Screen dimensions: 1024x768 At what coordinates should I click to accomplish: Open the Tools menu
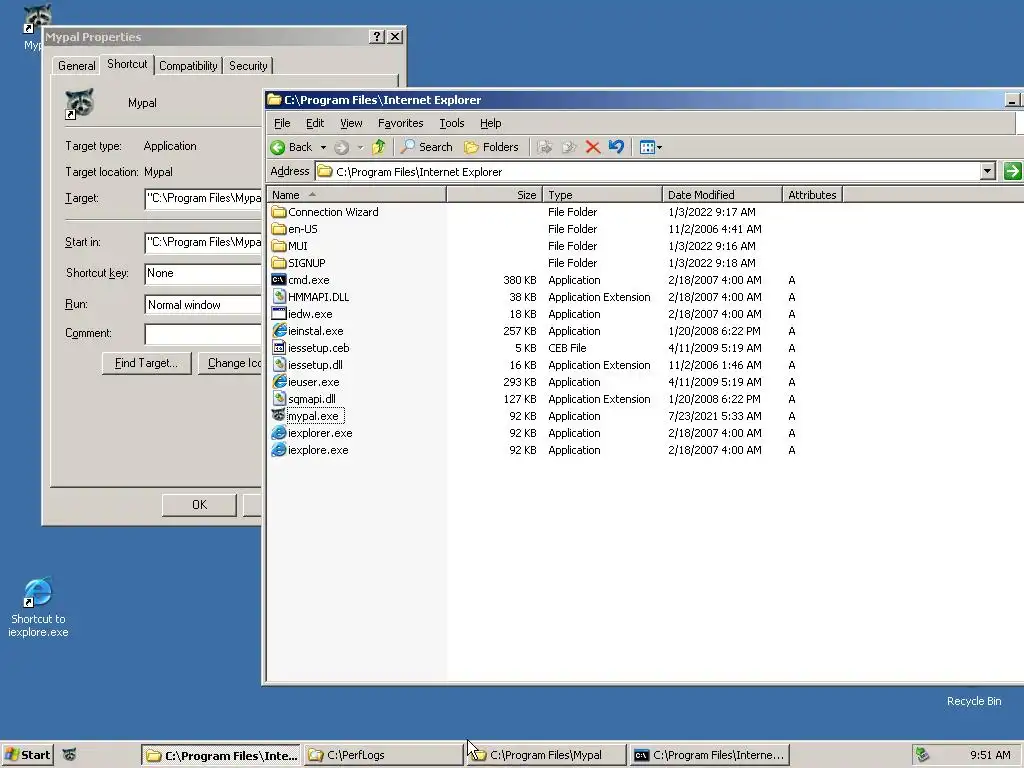click(x=451, y=123)
